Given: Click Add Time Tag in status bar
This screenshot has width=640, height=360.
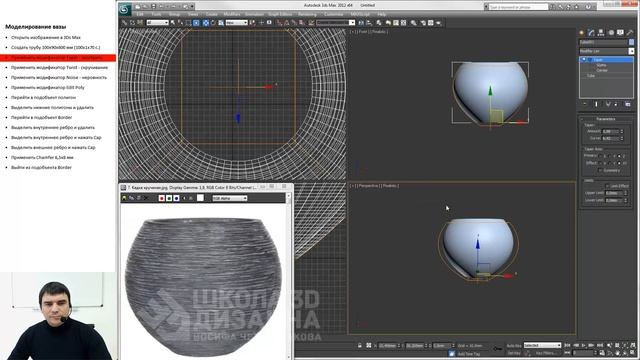Looking at the screenshot, I should pos(469,353).
